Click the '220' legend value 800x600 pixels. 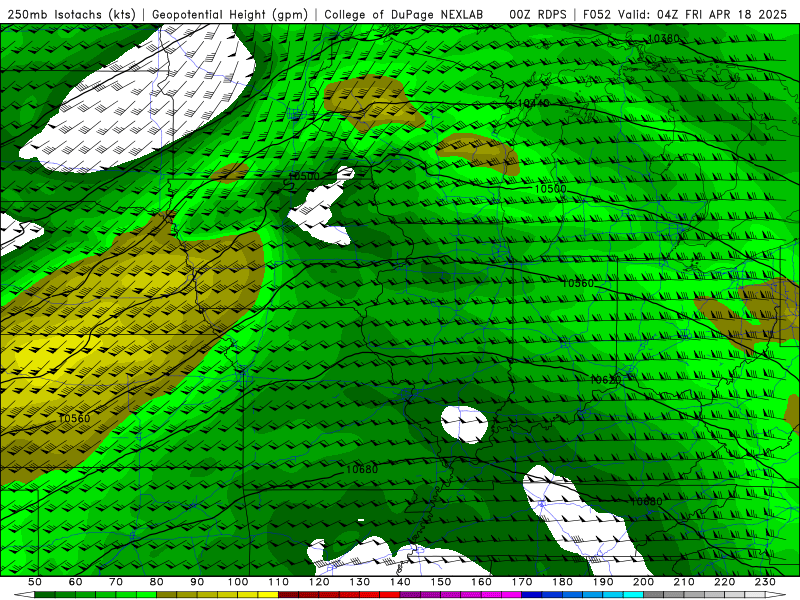[724, 582]
